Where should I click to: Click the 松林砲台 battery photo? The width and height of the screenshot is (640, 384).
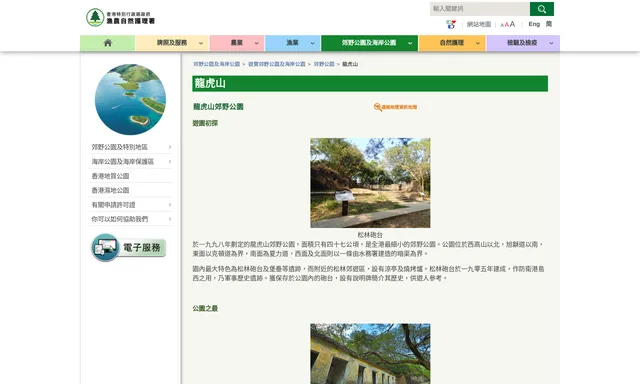tap(370, 183)
